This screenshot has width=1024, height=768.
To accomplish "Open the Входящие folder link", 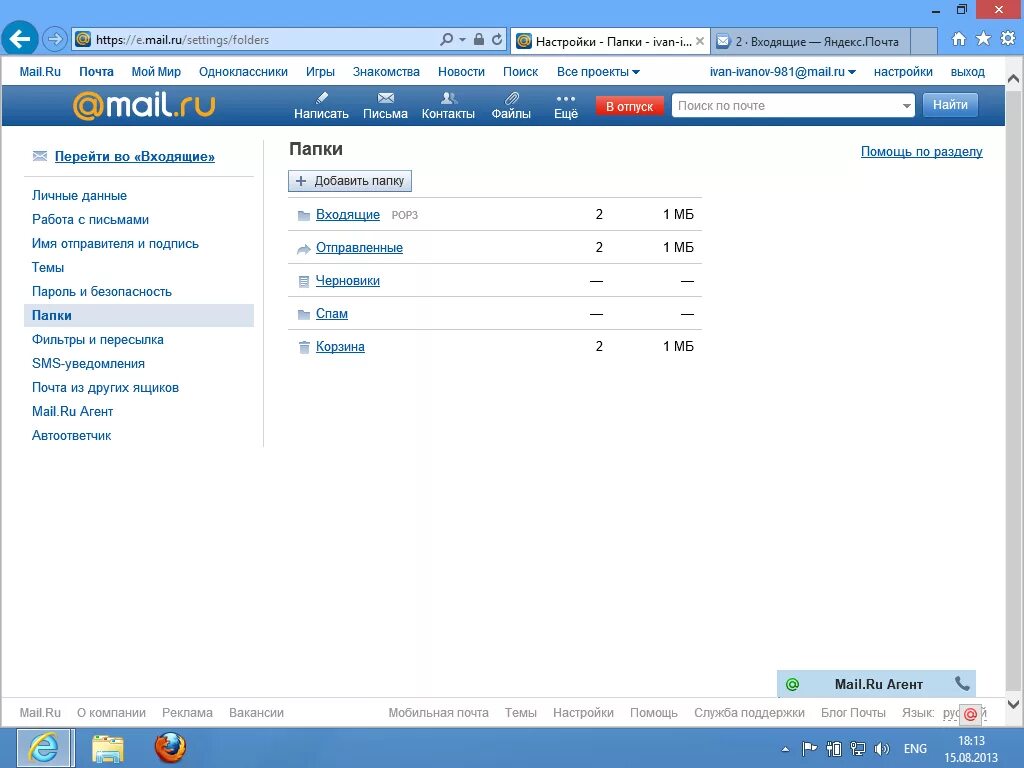I will (347, 214).
